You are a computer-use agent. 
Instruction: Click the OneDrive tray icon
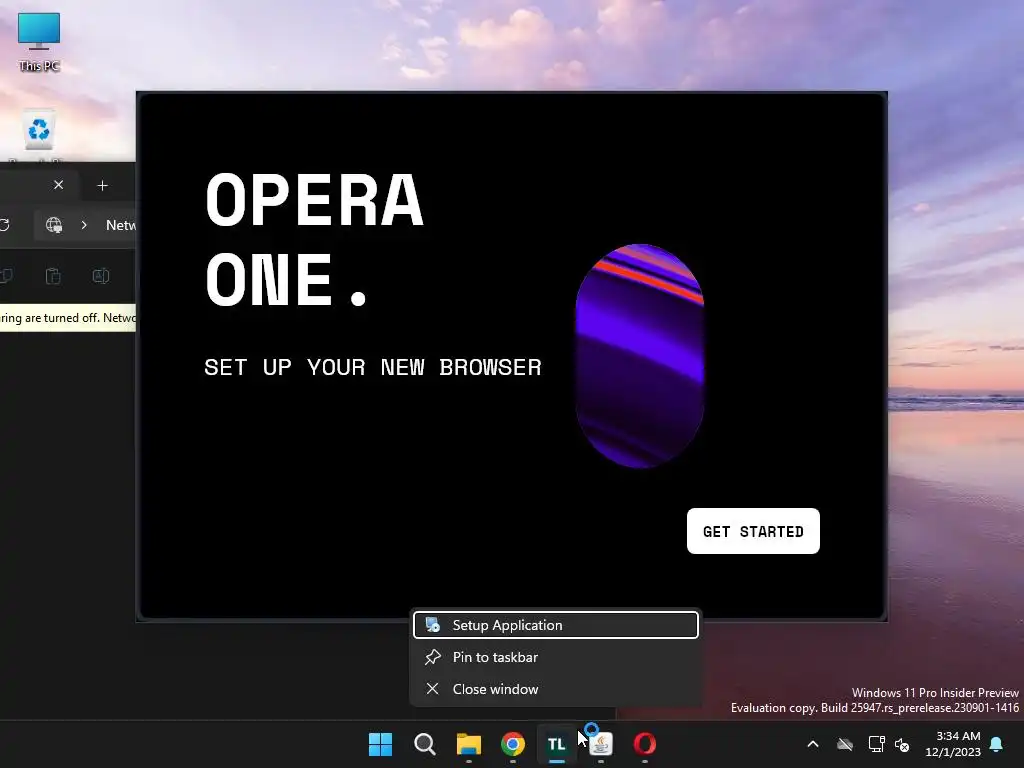point(845,744)
